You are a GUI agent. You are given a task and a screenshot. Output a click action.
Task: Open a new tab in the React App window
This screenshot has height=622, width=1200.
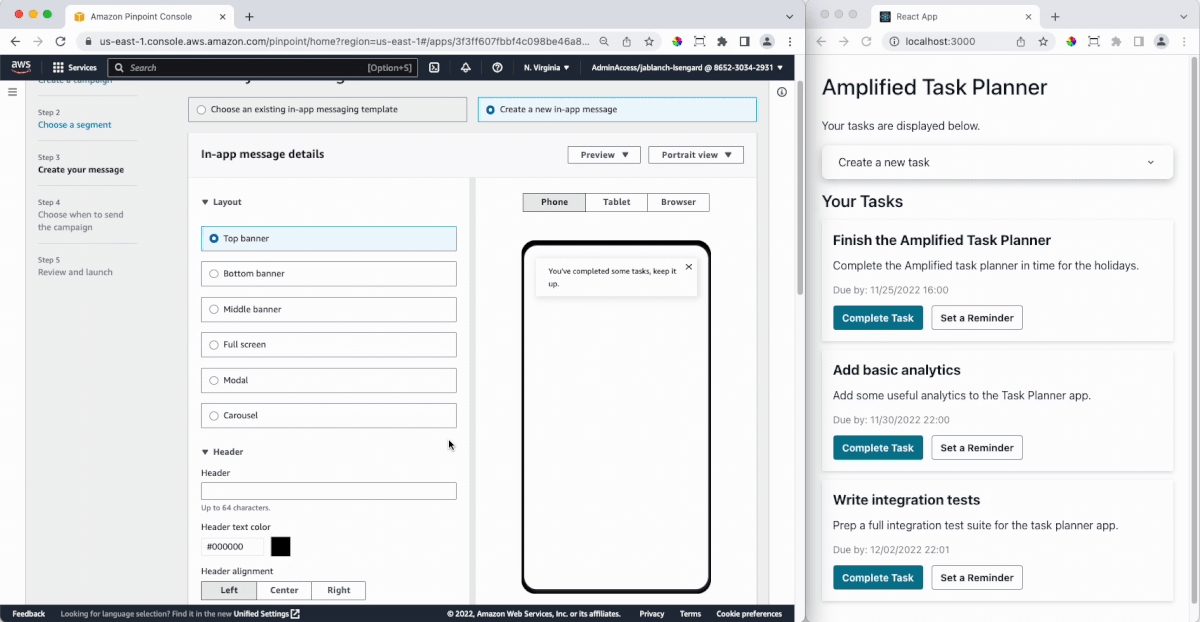[x=1055, y=16]
